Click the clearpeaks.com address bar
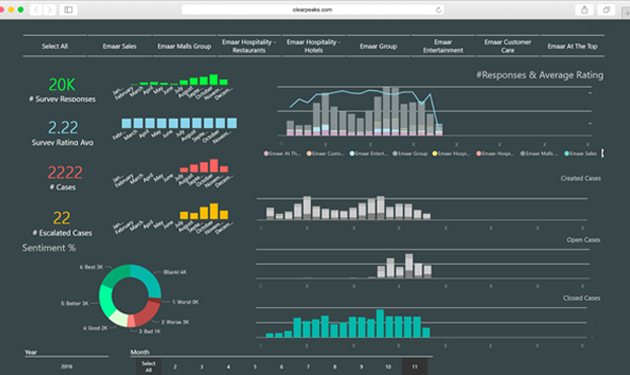The height and width of the screenshot is (375, 630). coord(312,10)
